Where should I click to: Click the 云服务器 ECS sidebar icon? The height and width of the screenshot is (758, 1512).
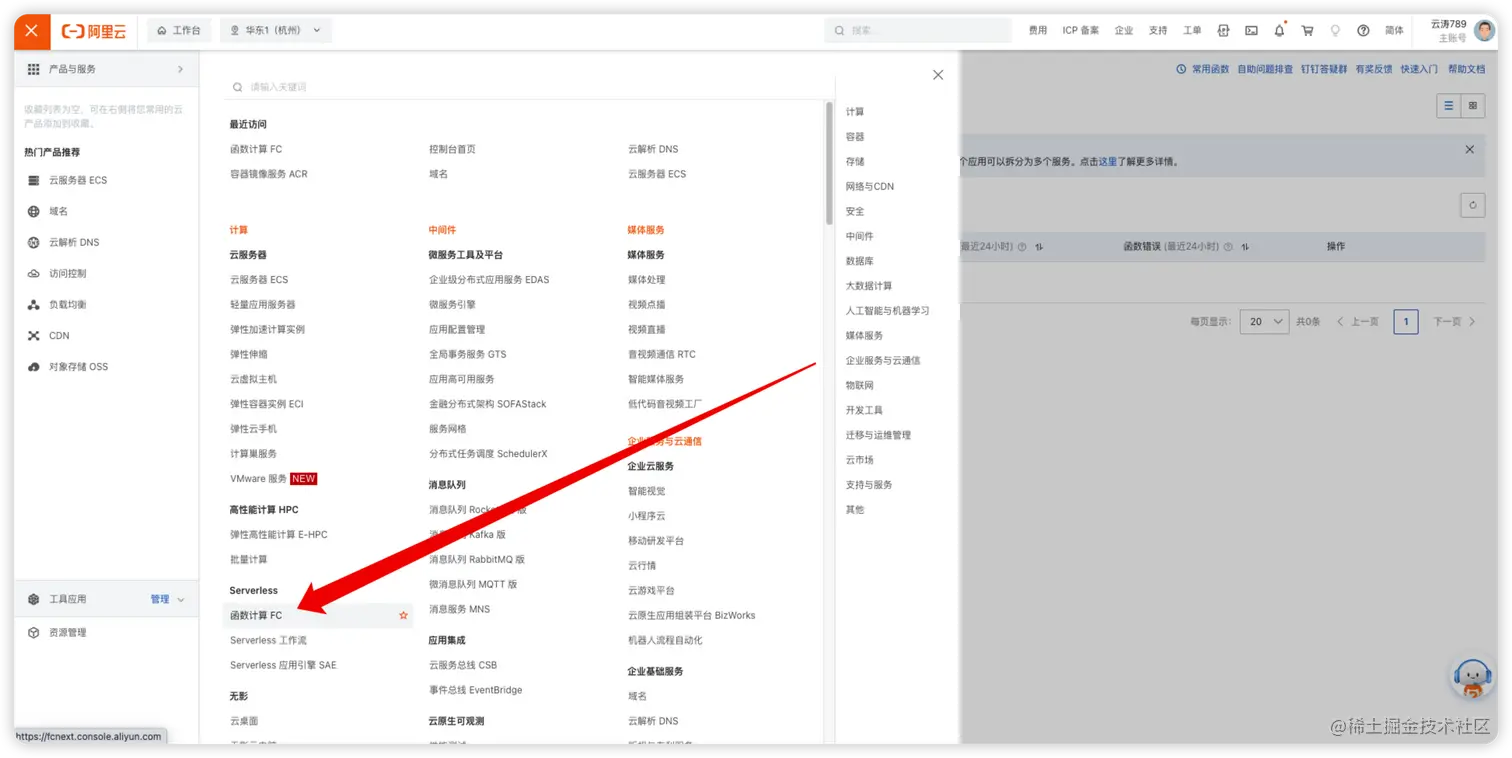pyautogui.click(x=34, y=180)
